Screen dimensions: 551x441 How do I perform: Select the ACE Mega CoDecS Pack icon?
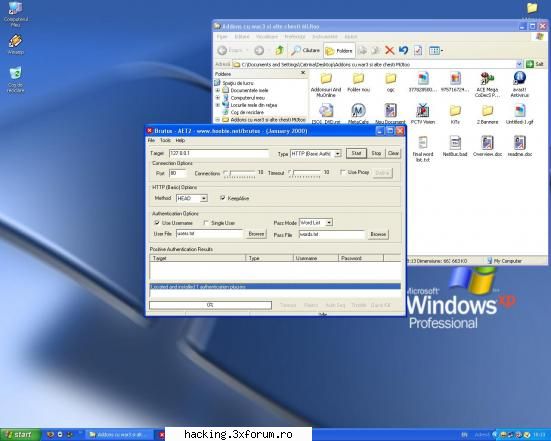click(487, 85)
